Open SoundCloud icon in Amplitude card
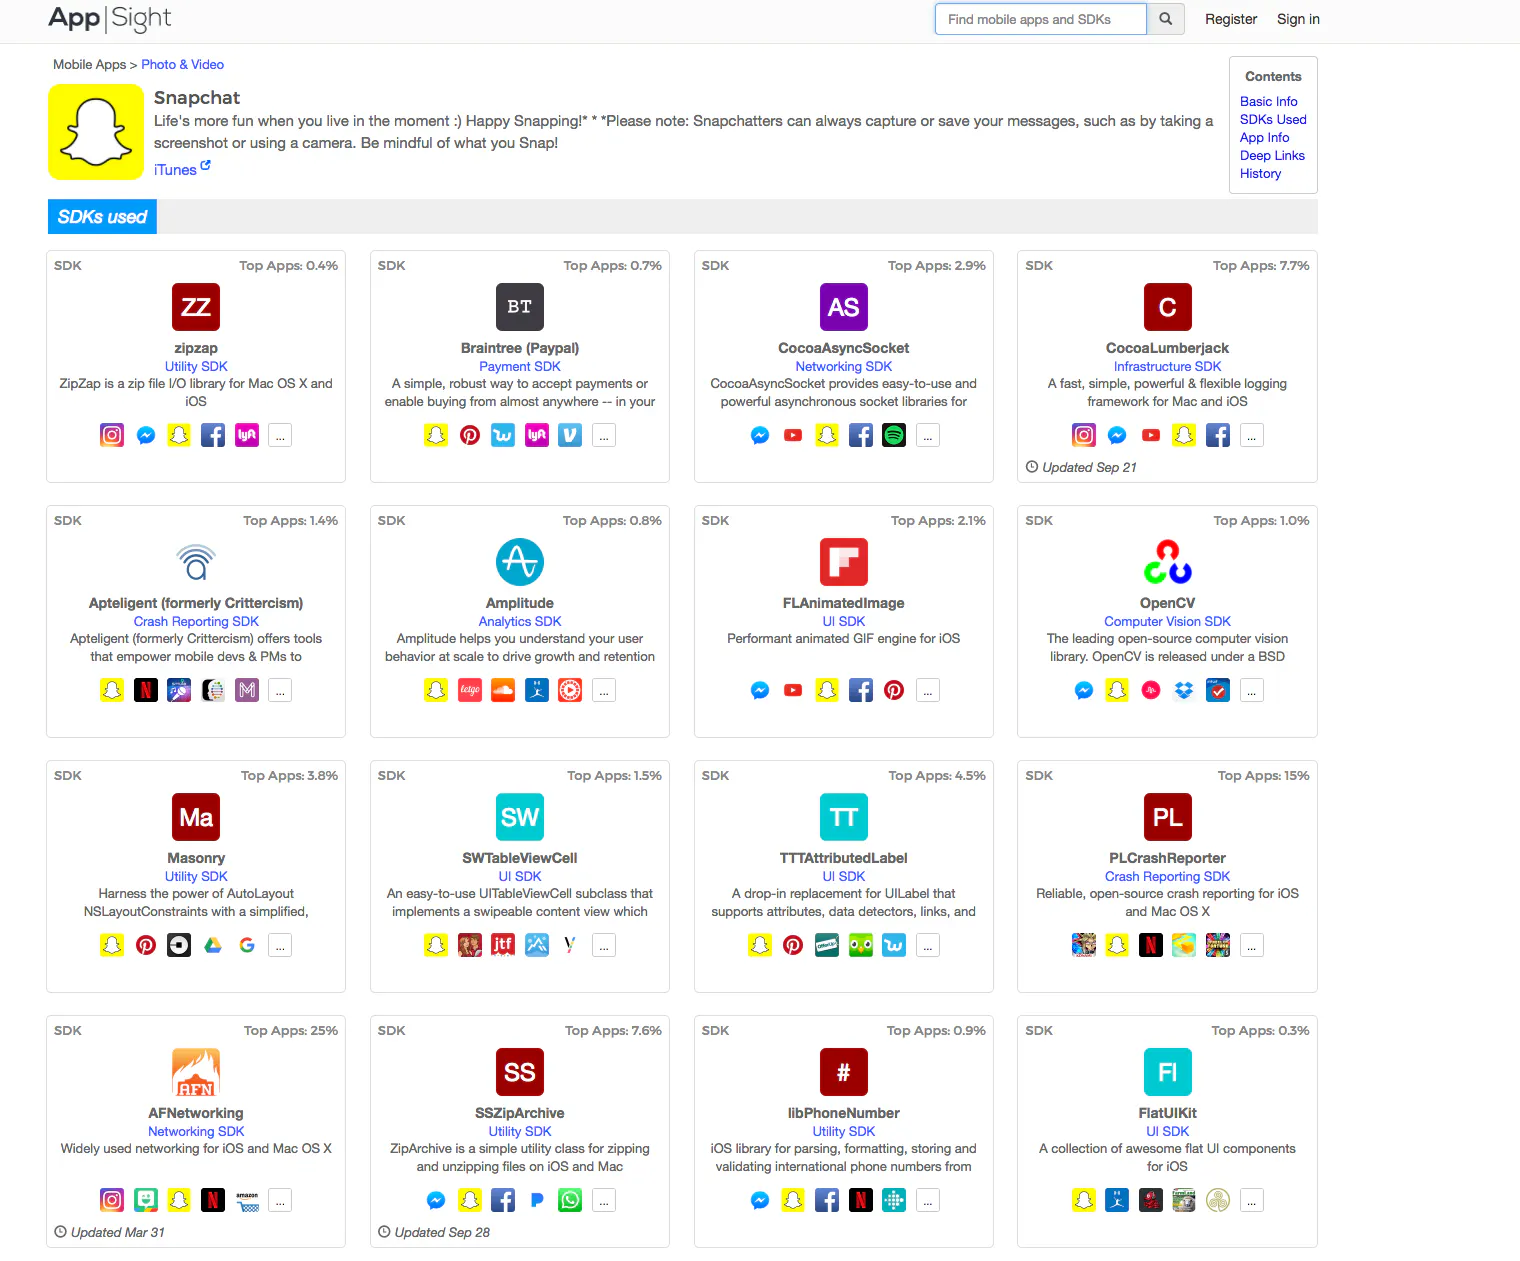1520x1261 pixels. coord(503,690)
